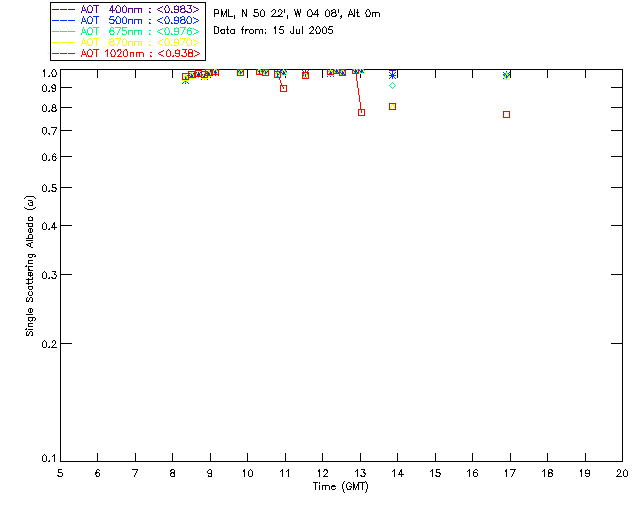
Task: Click the x-axis tick label 6
Action: tap(98, 473)
